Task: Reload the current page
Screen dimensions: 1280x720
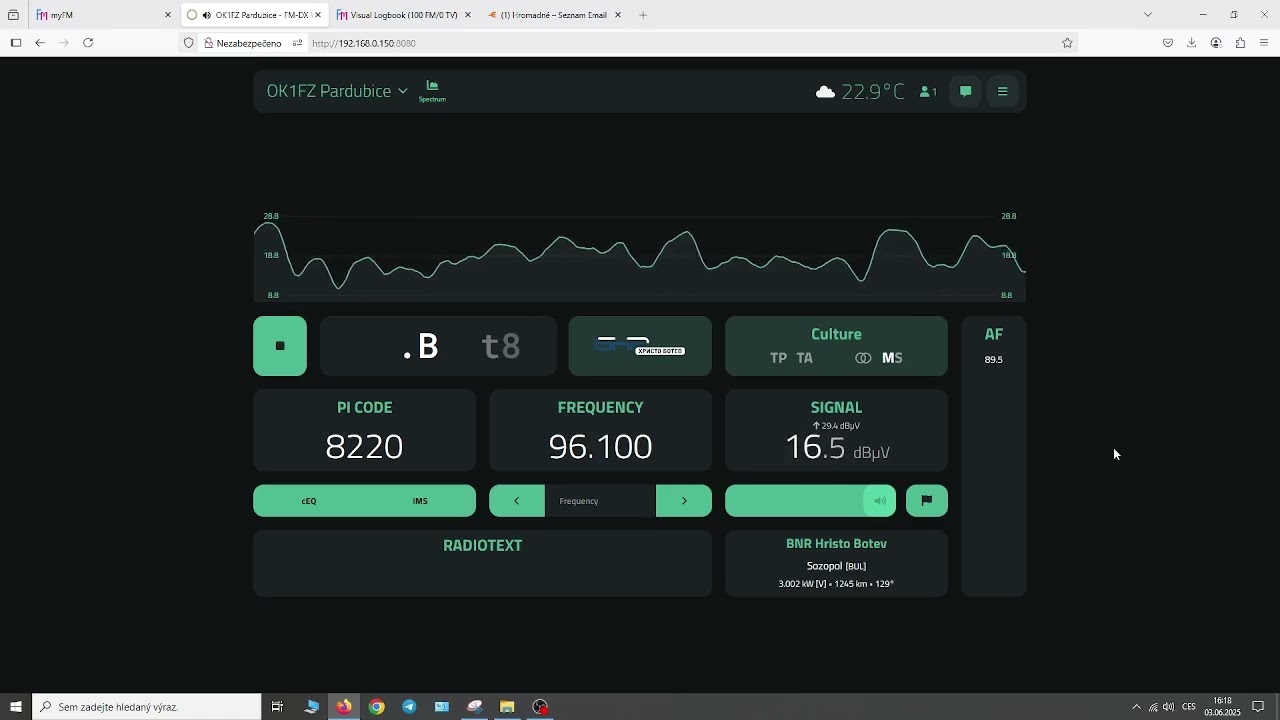Action: pyautogui.click(x=88, y=43)
